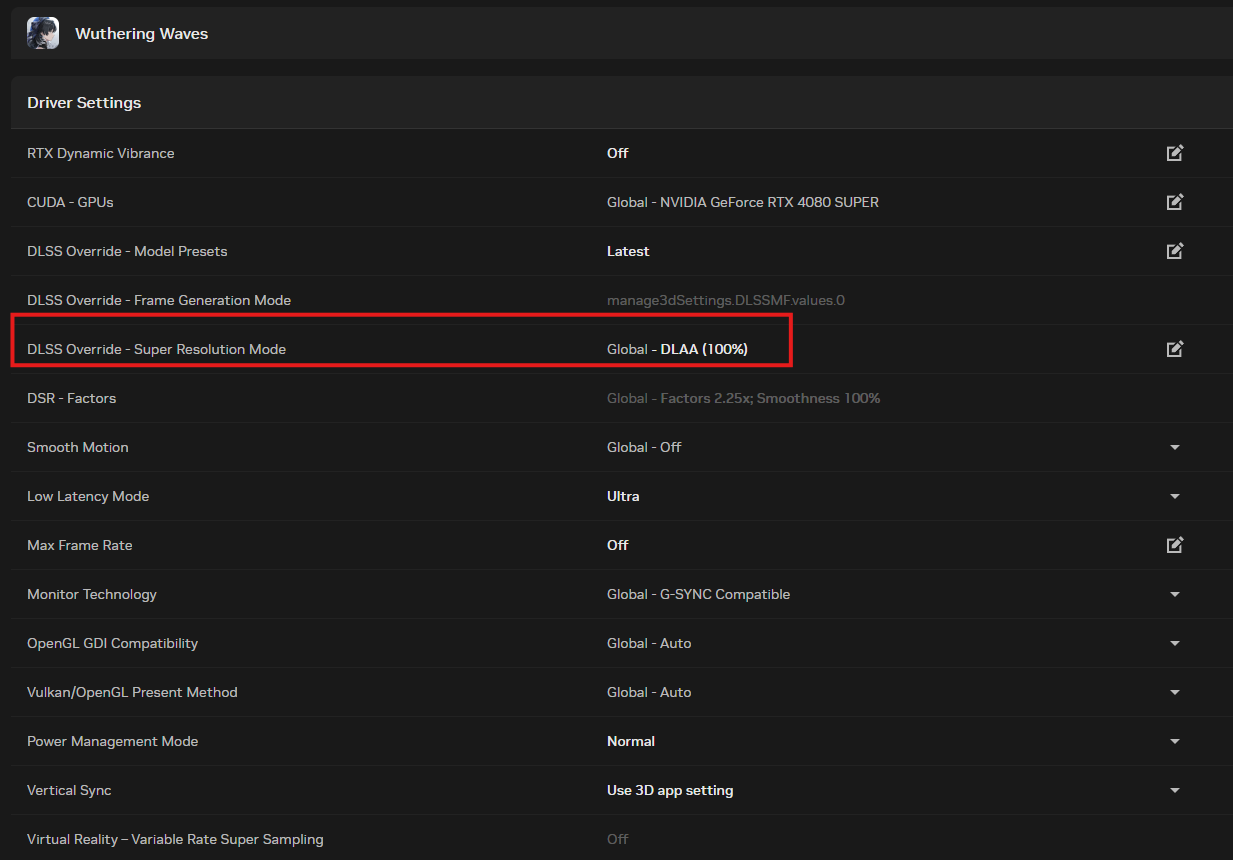Screen dimensions: 1233x860
Task: Click the manage3dSettings.DLSSMF.values.0 text
Action: (726, 300)
